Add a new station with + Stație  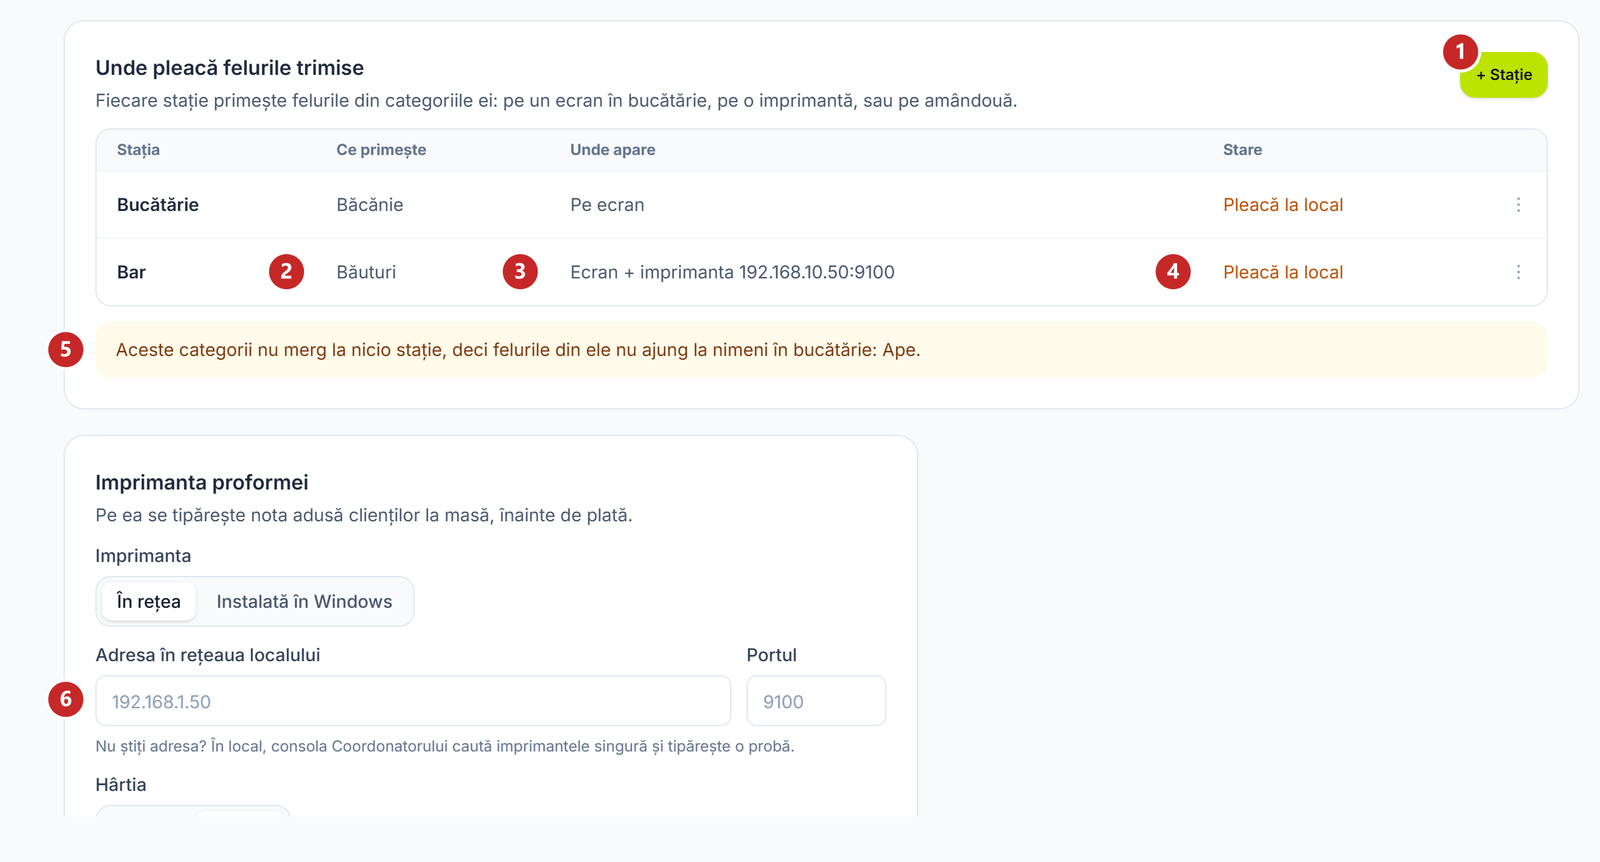pyautogui.click(x=1503, y=75)
